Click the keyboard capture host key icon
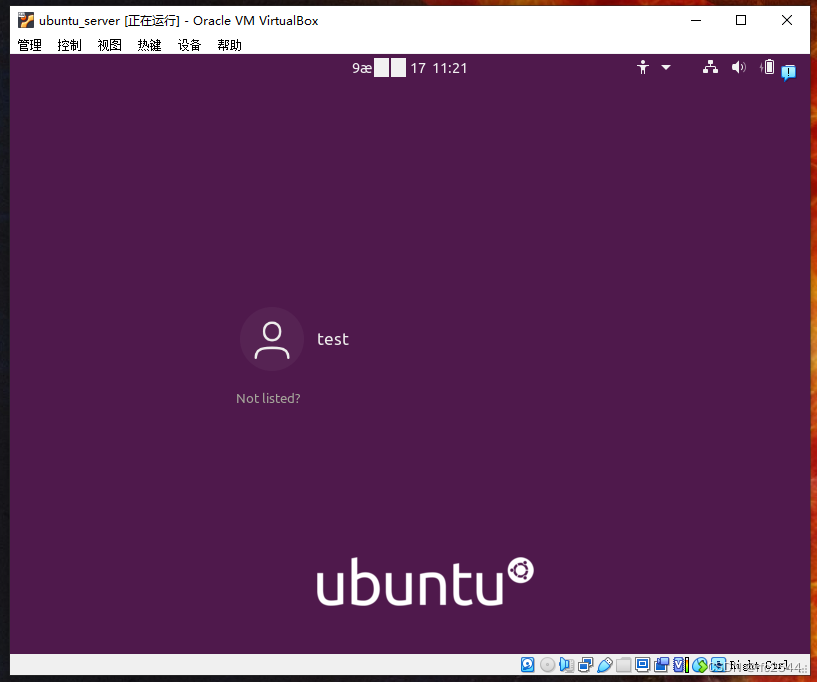817x682 pixels. (x=718, y=664)
